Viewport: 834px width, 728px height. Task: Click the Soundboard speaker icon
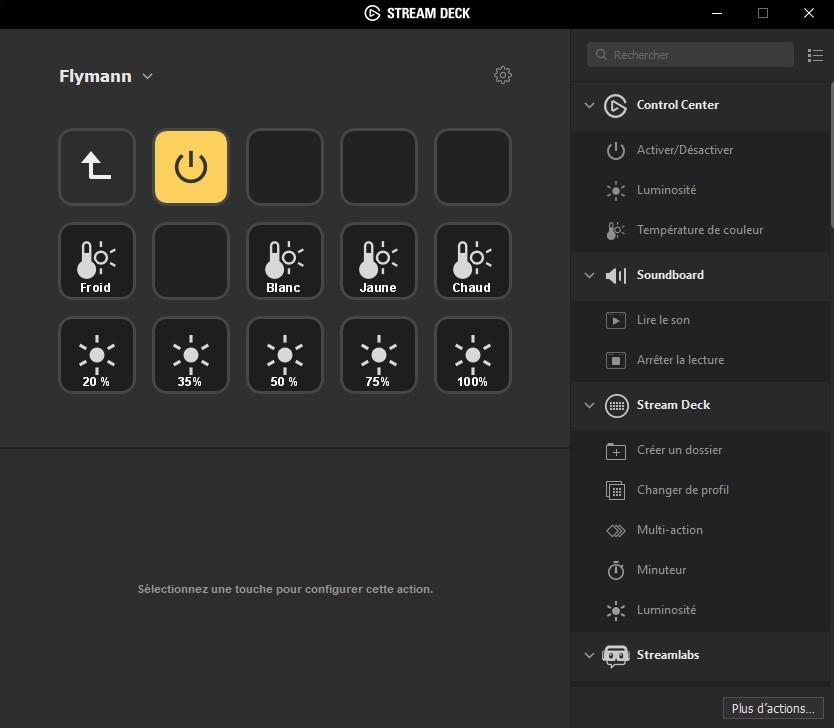615,275
